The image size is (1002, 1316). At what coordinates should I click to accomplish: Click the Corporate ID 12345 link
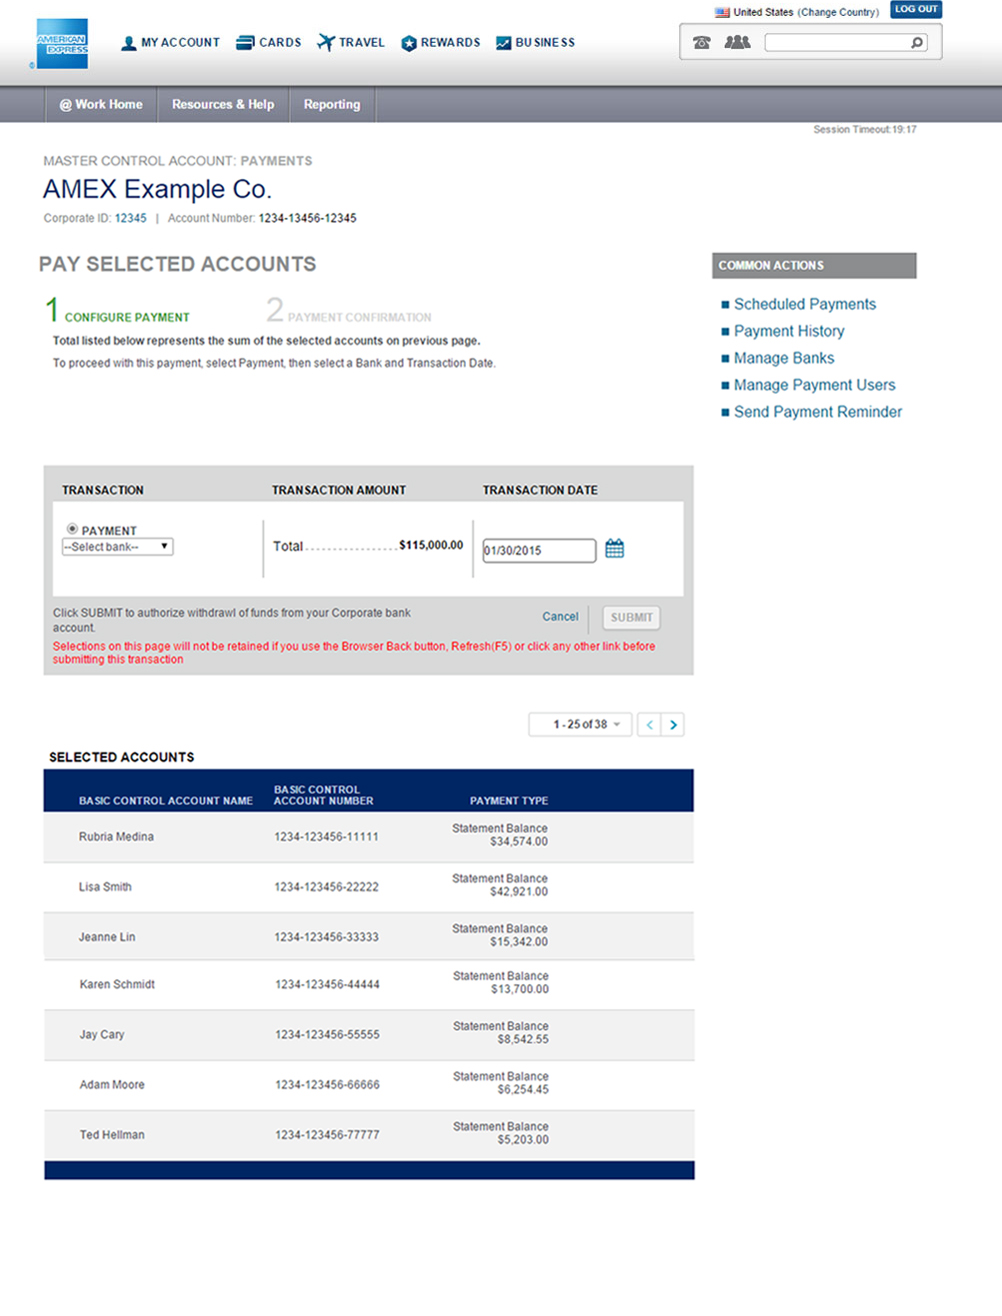(131, 218)
